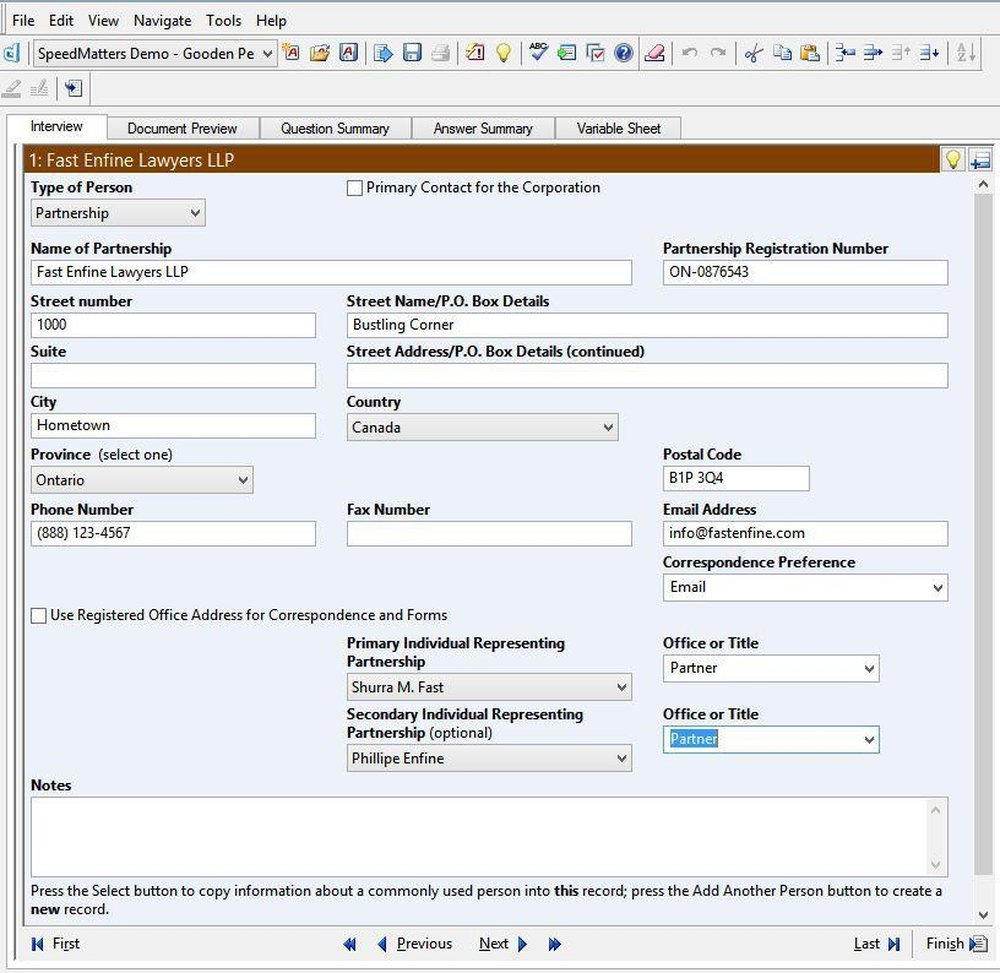
Task: Click the scissors Cut icon
Action: coord(753,53)
